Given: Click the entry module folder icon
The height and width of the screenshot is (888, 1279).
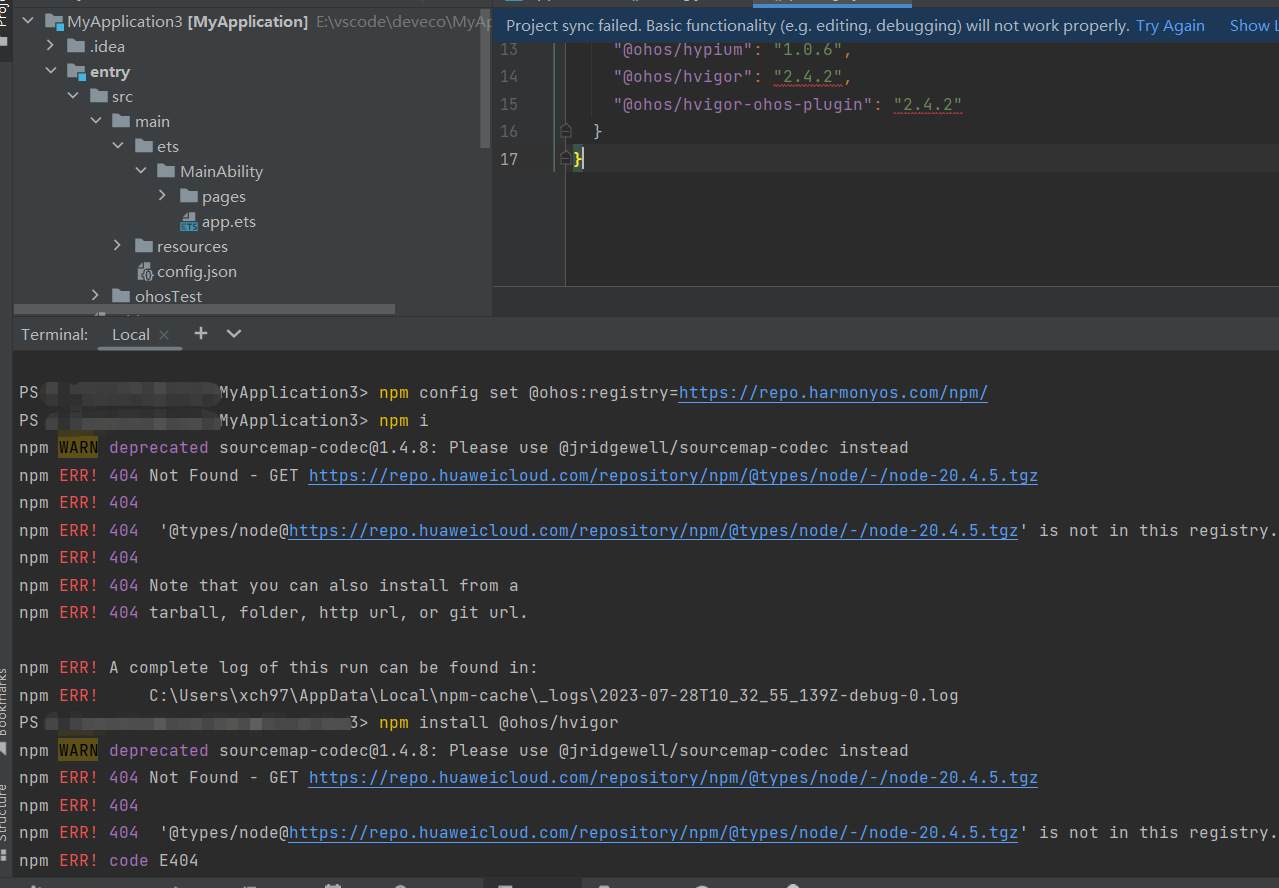Looking at the screenshot, I should click(76, 72).
